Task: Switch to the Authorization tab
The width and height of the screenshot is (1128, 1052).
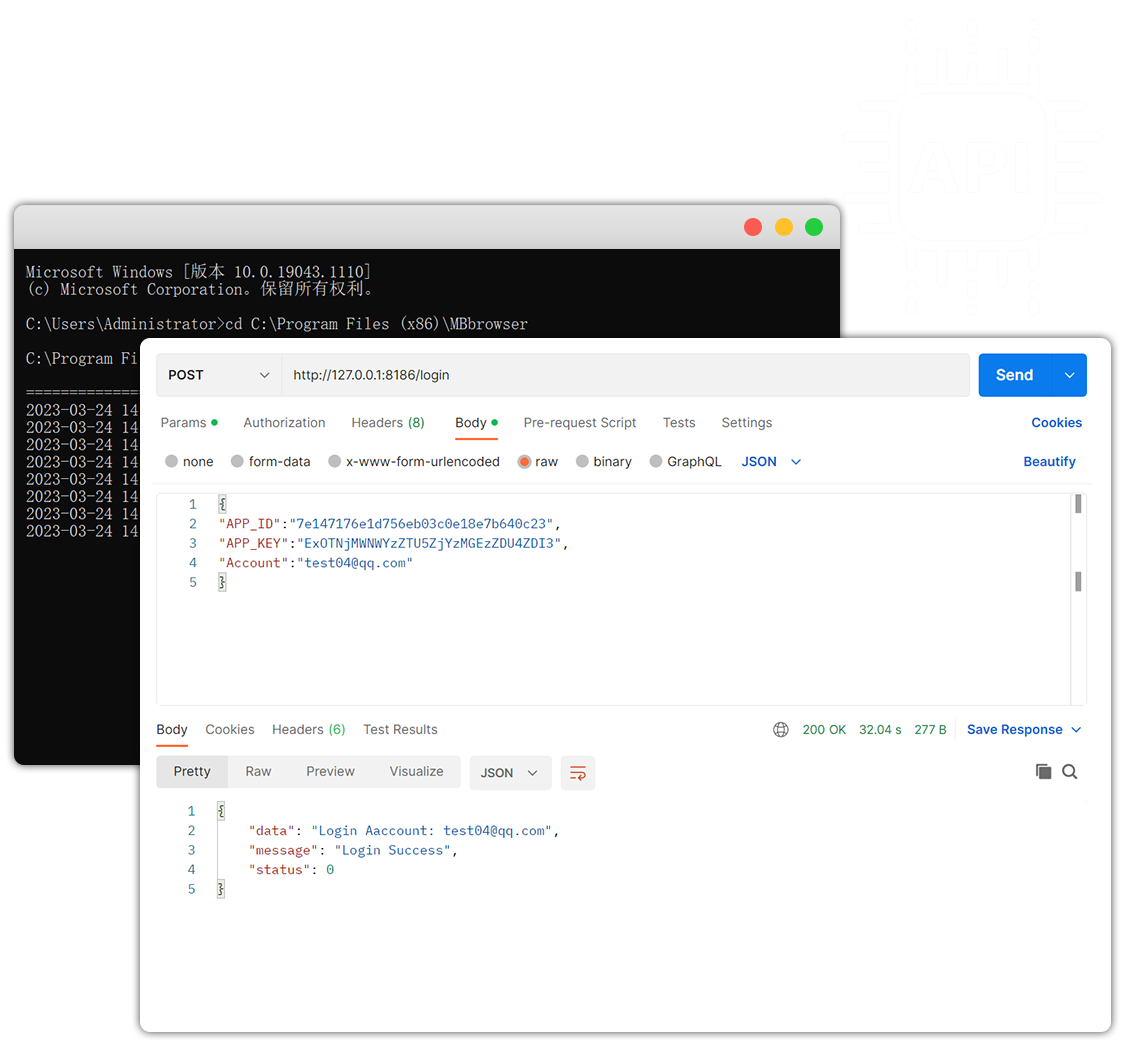Action: pyautogui.click(x=284, y=423)
